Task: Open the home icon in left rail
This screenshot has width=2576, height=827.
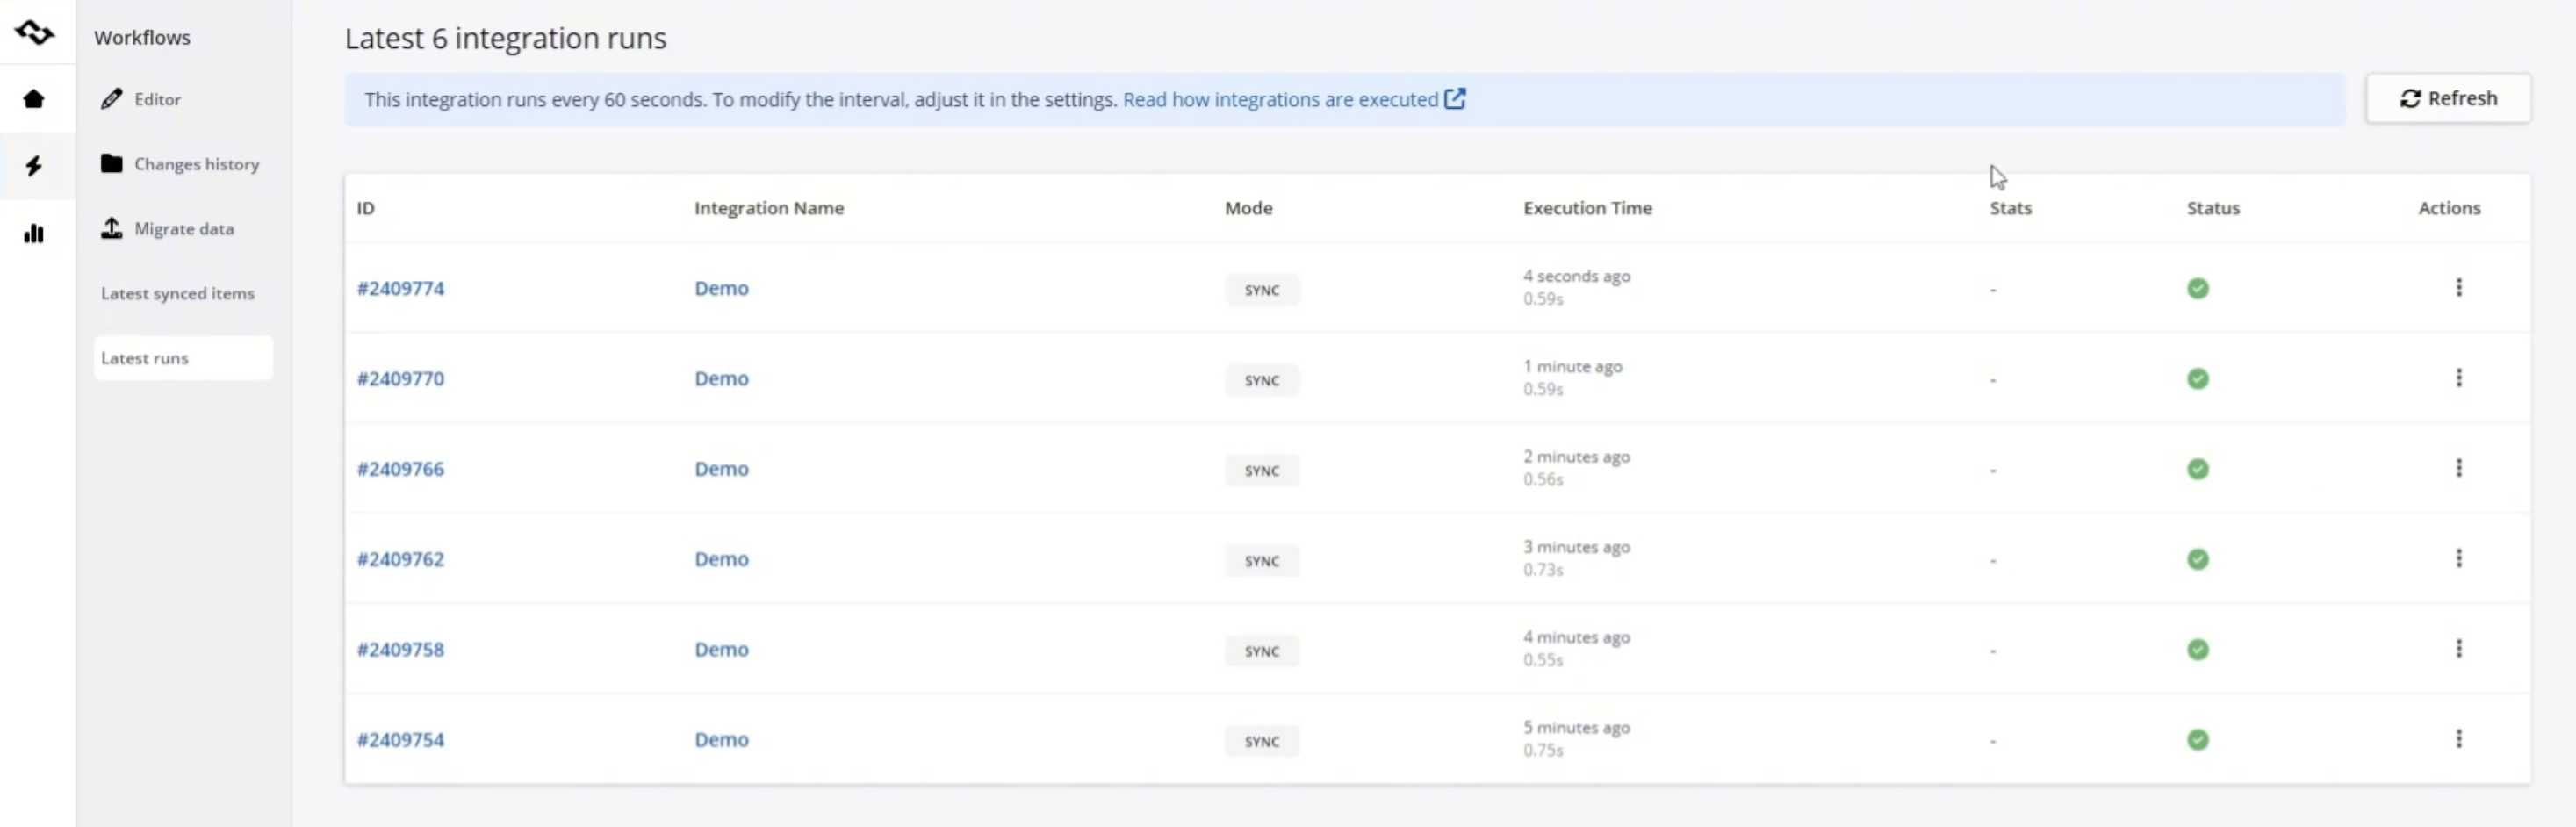Action: (34, 98)
